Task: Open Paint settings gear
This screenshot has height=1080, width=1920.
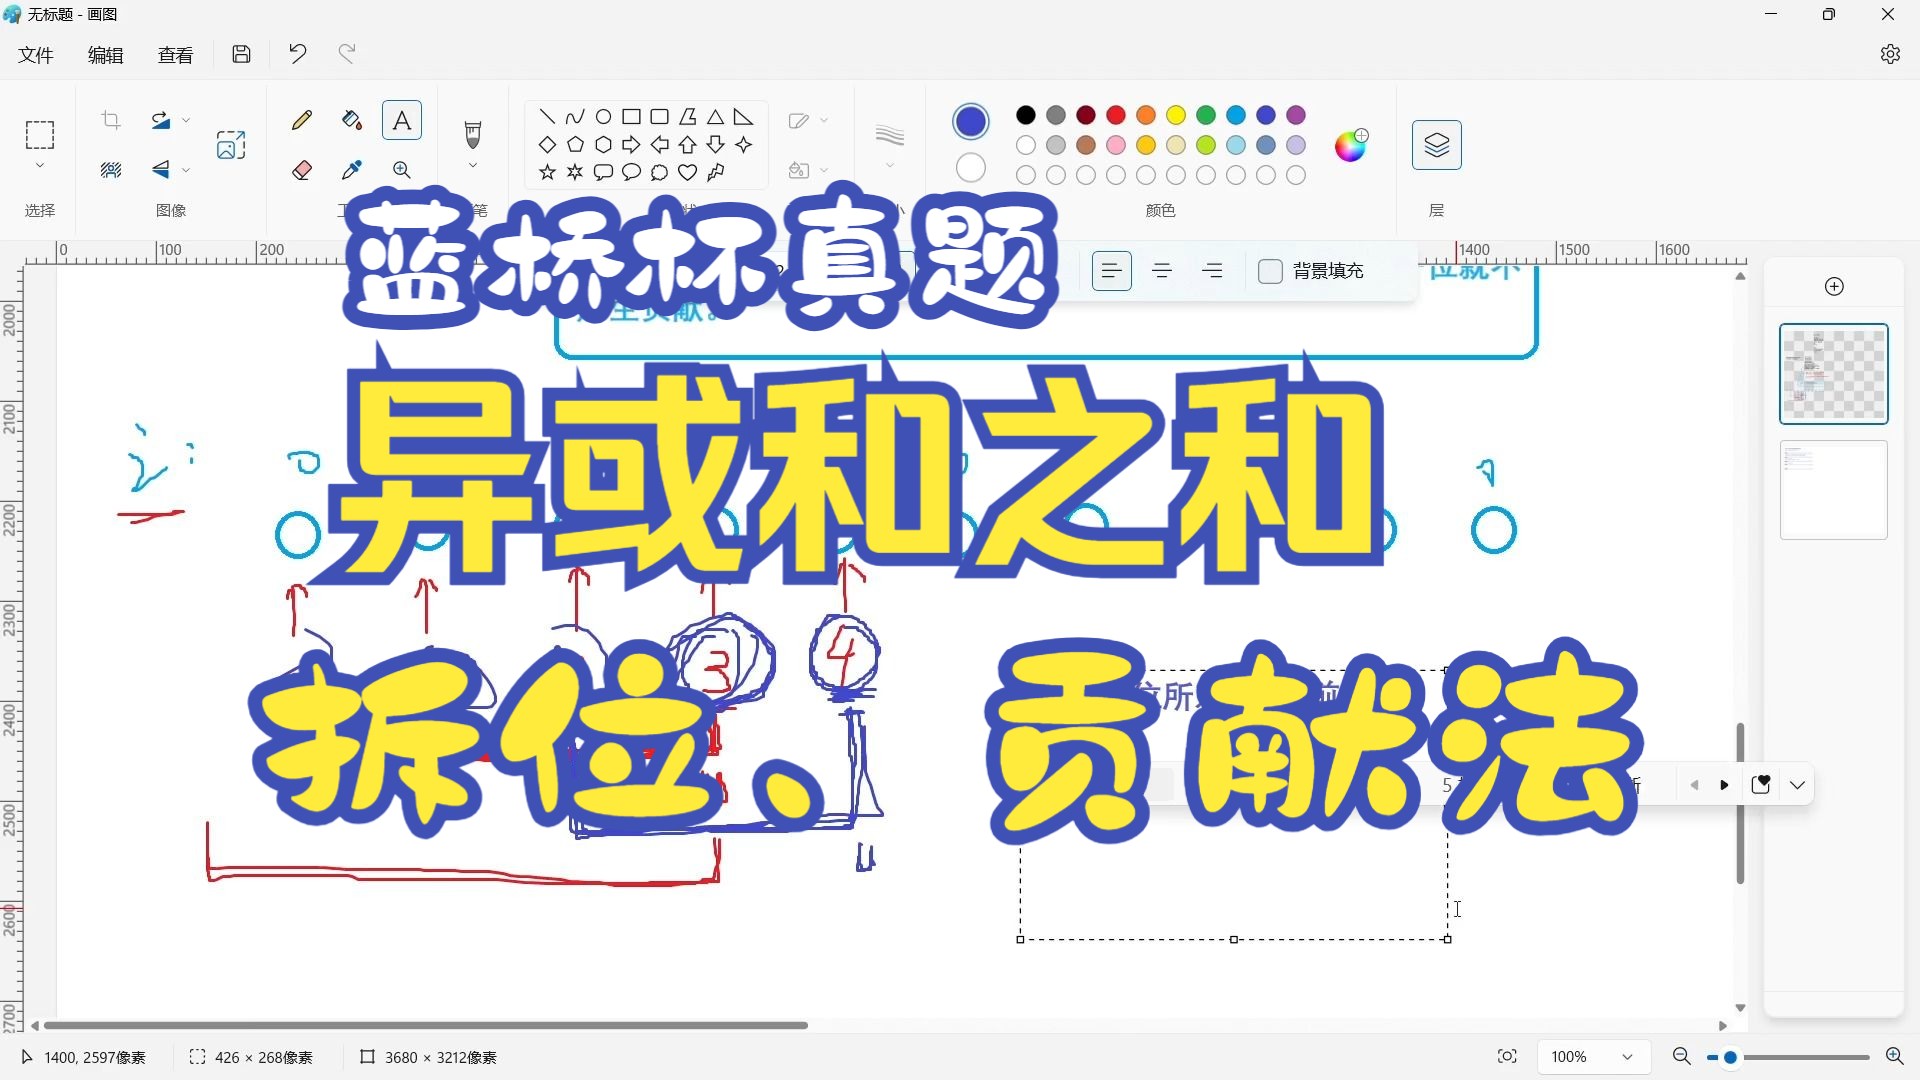Action: click(1890, 54)
